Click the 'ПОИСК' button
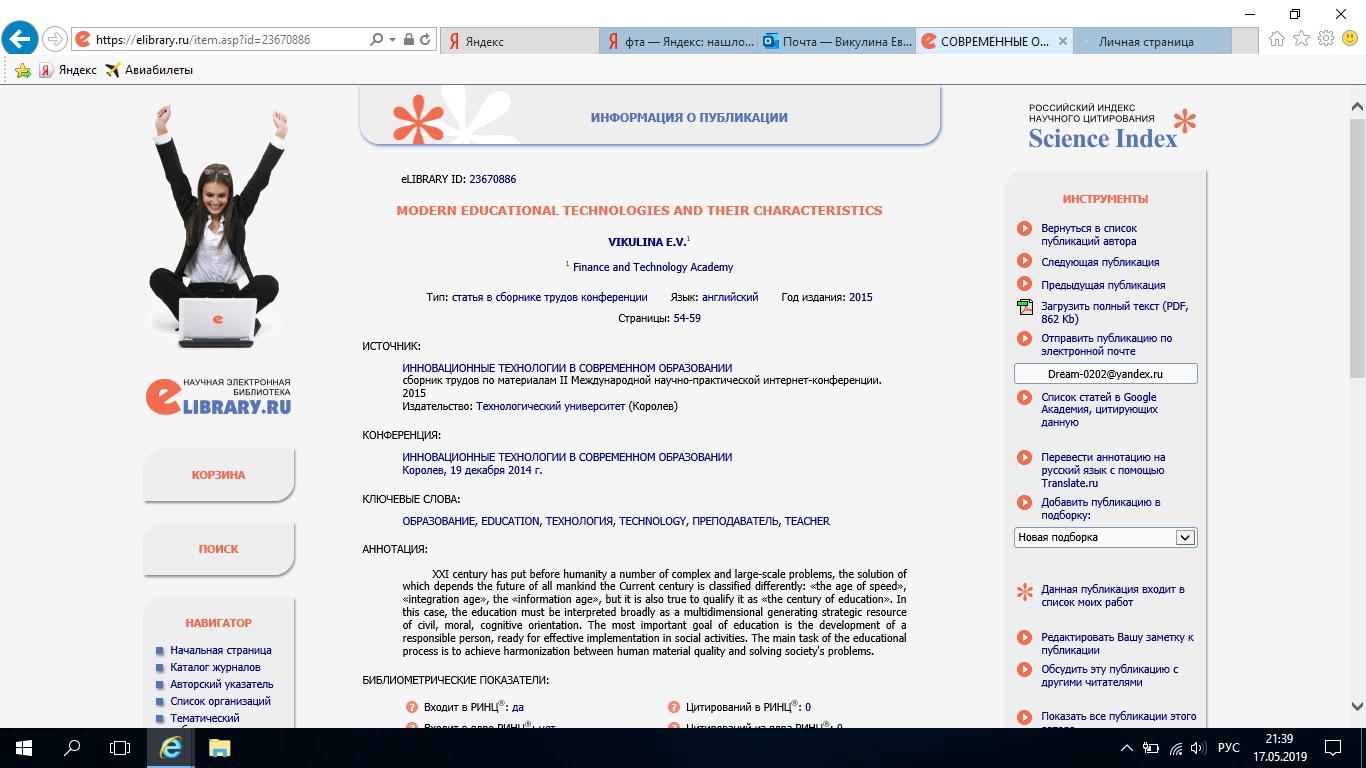Viewport: 1366px width, 768px height. pos(219,549)
